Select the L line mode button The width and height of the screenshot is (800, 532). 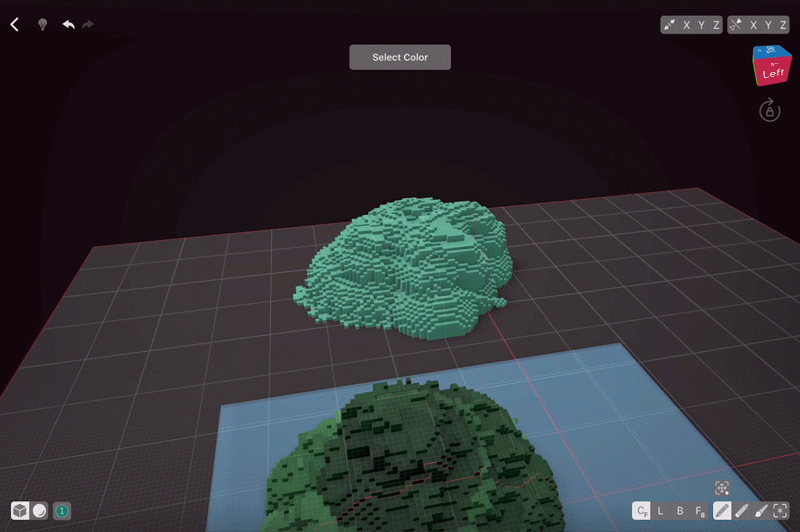click(660, 511)
